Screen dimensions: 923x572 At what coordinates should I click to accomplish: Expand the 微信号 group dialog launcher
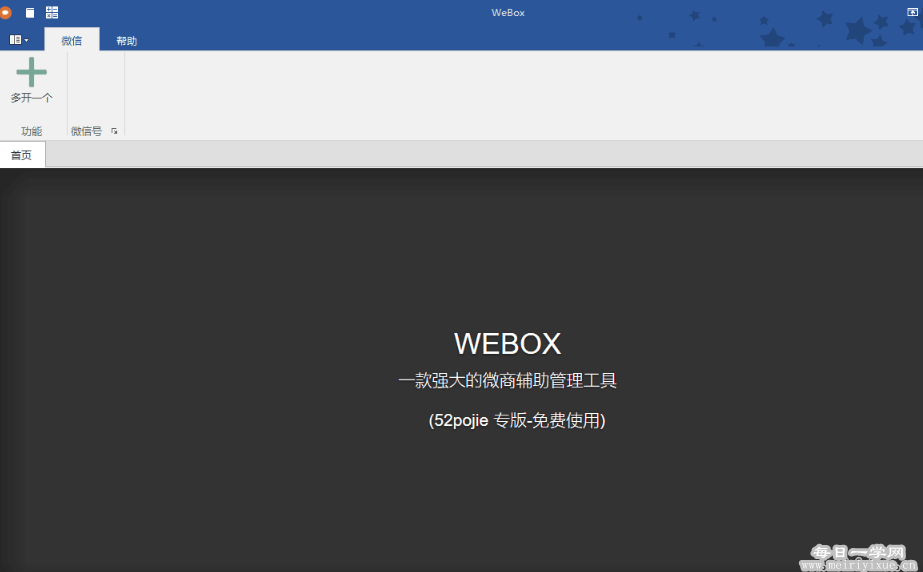114,131
